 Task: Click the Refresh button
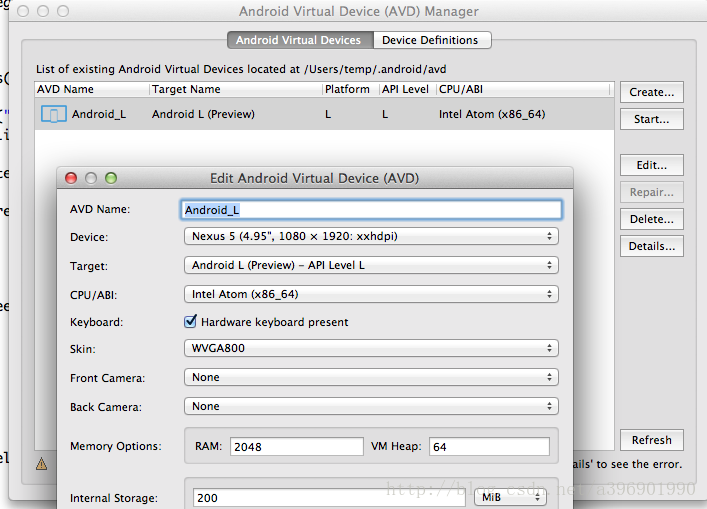pyautogui.click(x=652, y=440)
